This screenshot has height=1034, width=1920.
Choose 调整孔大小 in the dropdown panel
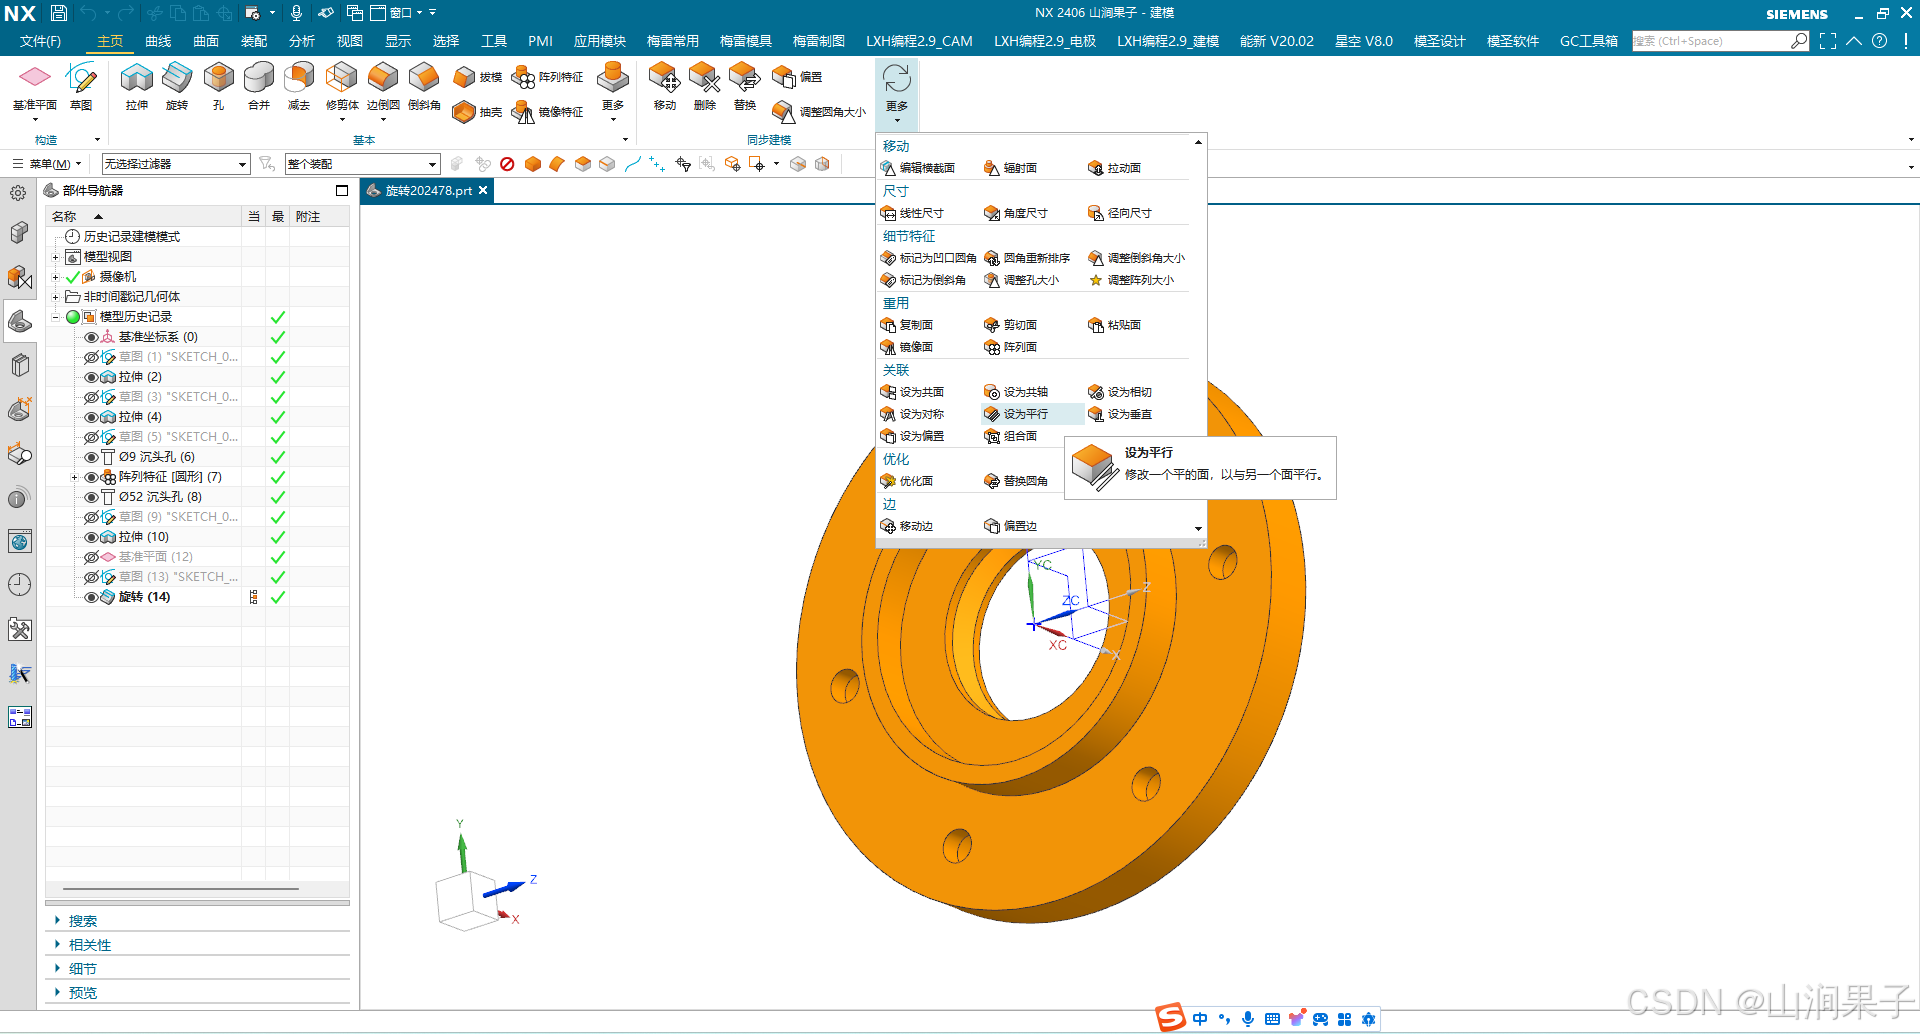[1022, 280]
